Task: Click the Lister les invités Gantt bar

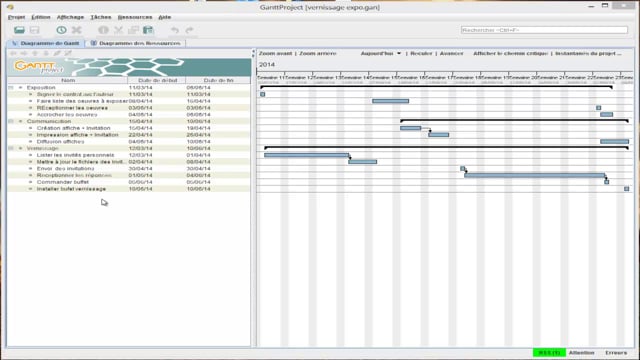Action: click(307, 155)
